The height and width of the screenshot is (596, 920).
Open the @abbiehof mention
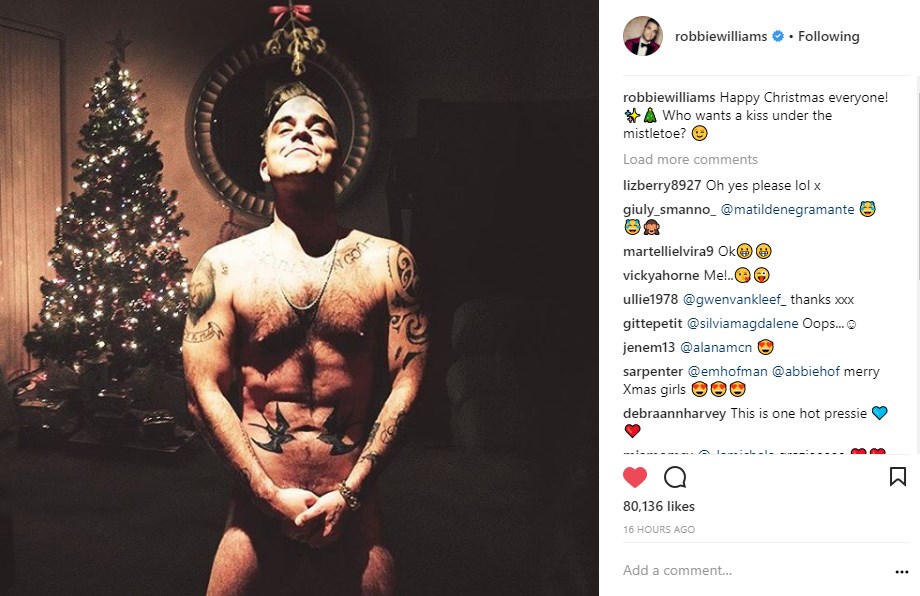click(x=806, y=371)
